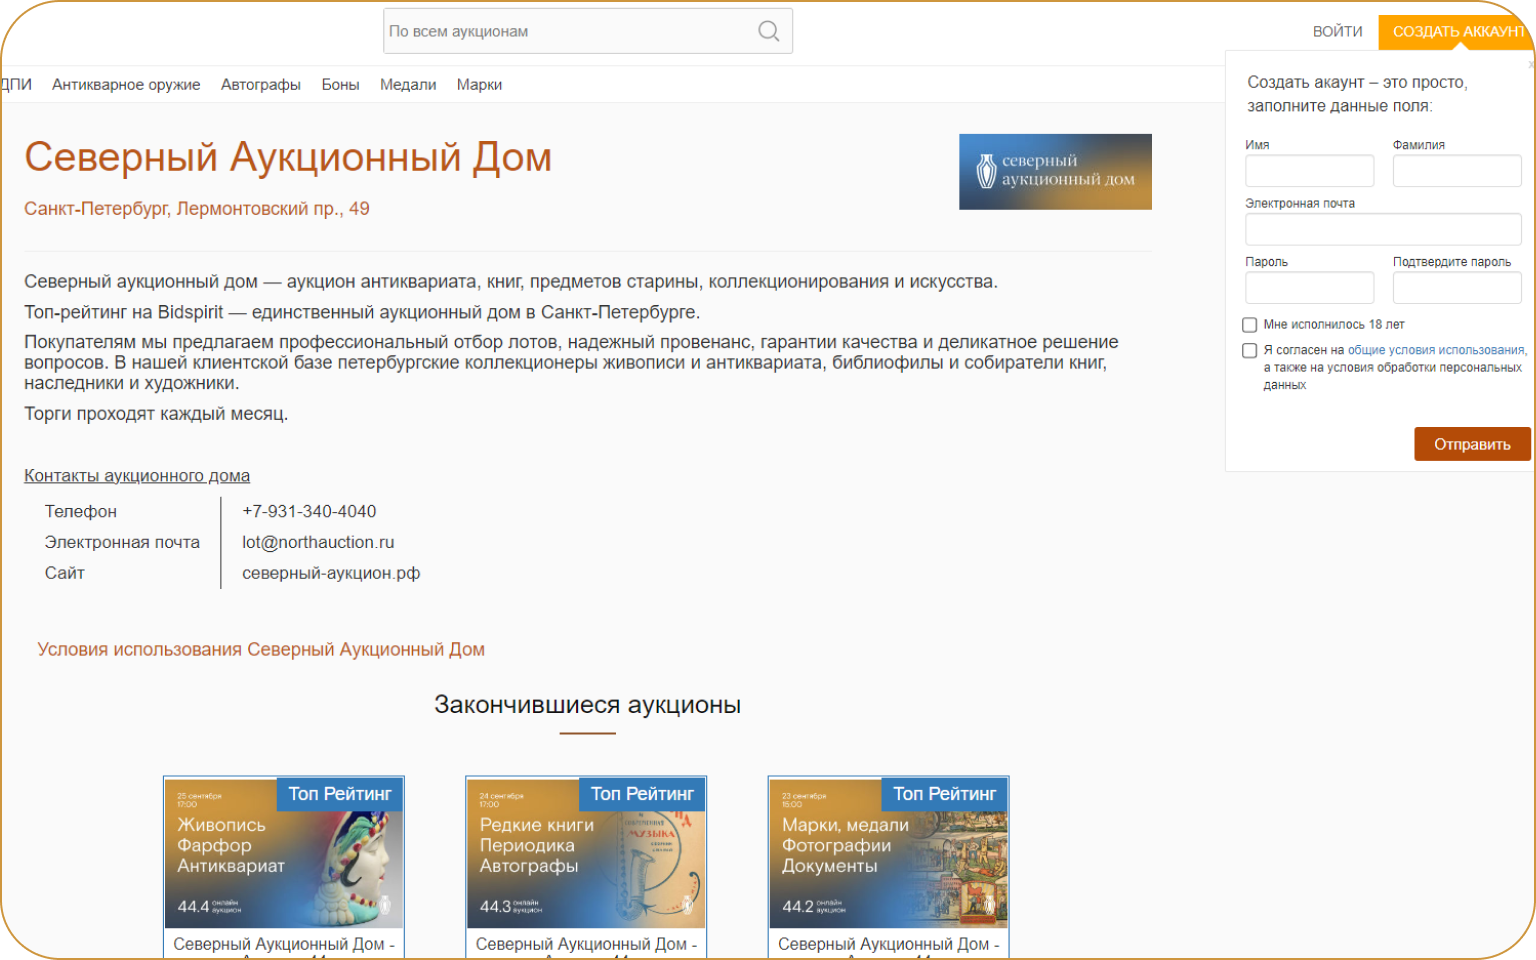
Task: Open the Автографы category
Action: 261,85
